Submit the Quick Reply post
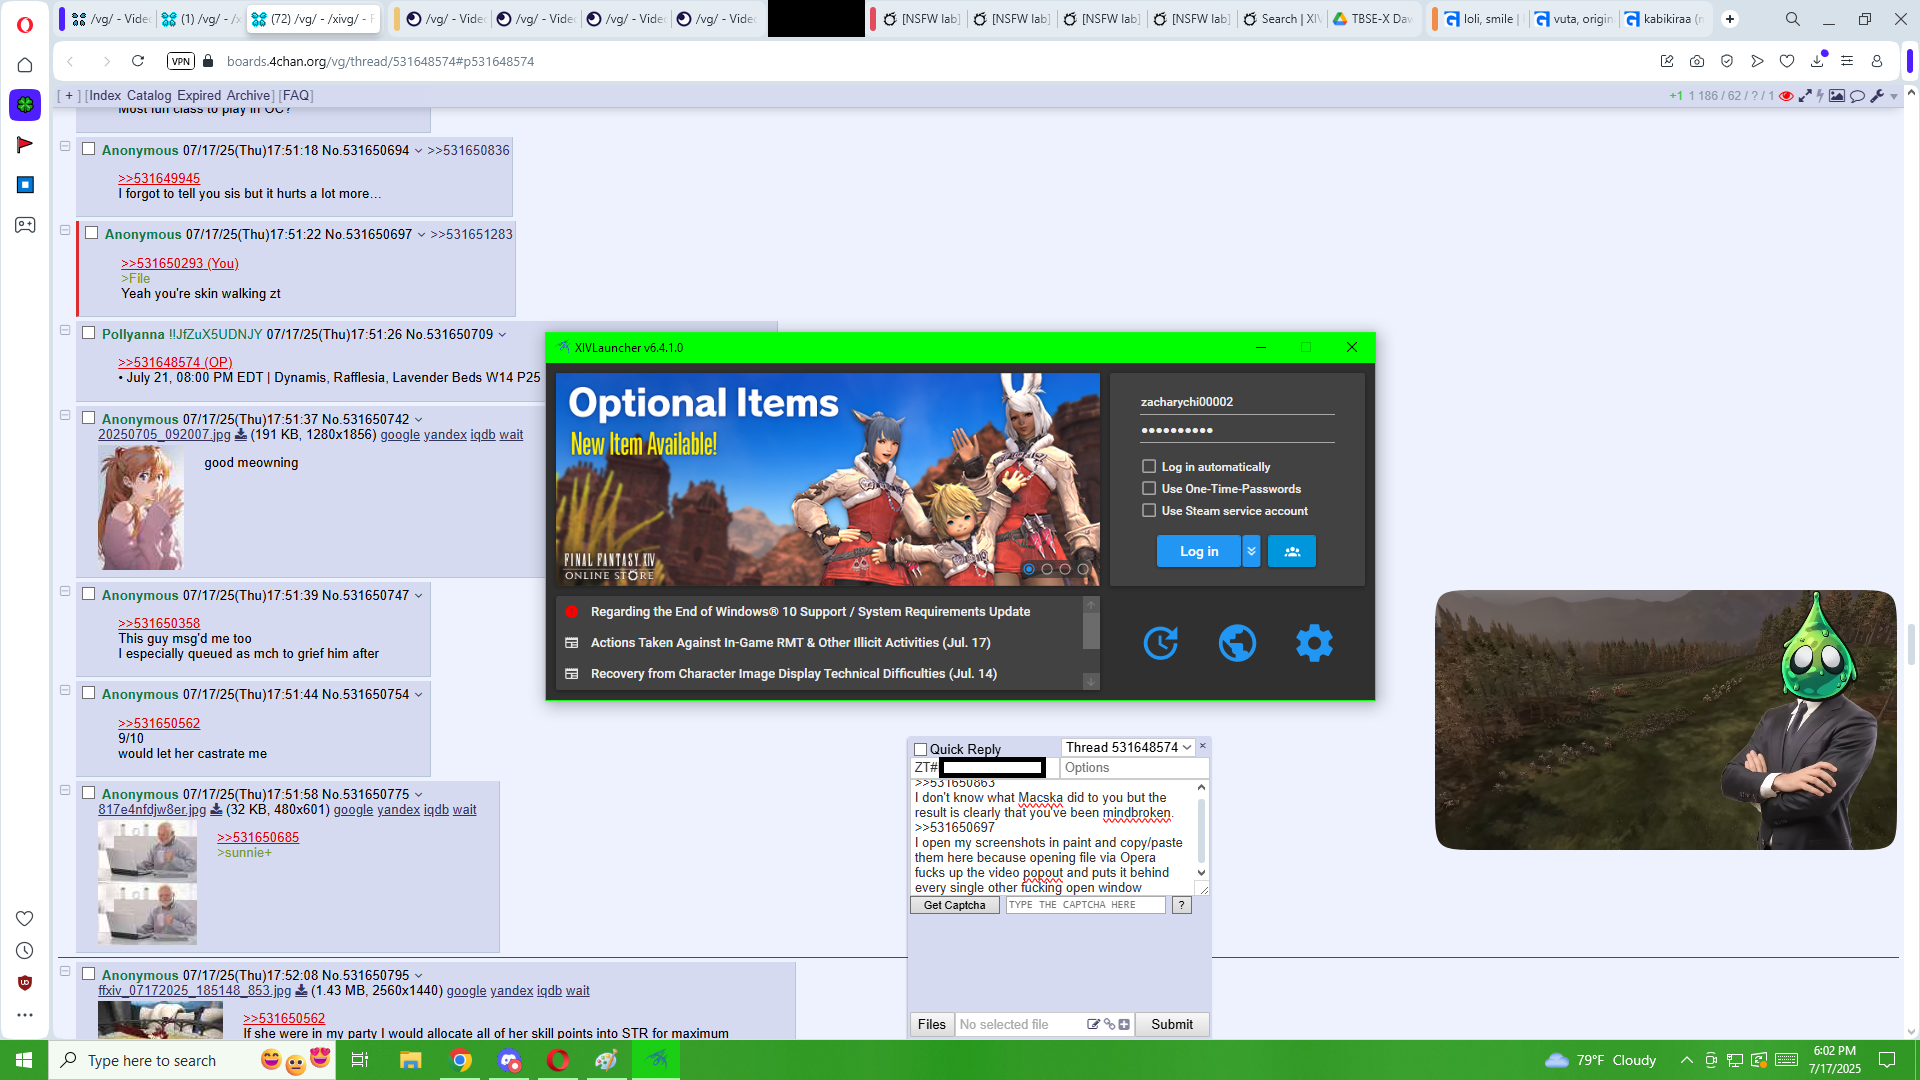 pyautogui.click(x=1171, y=1024)
